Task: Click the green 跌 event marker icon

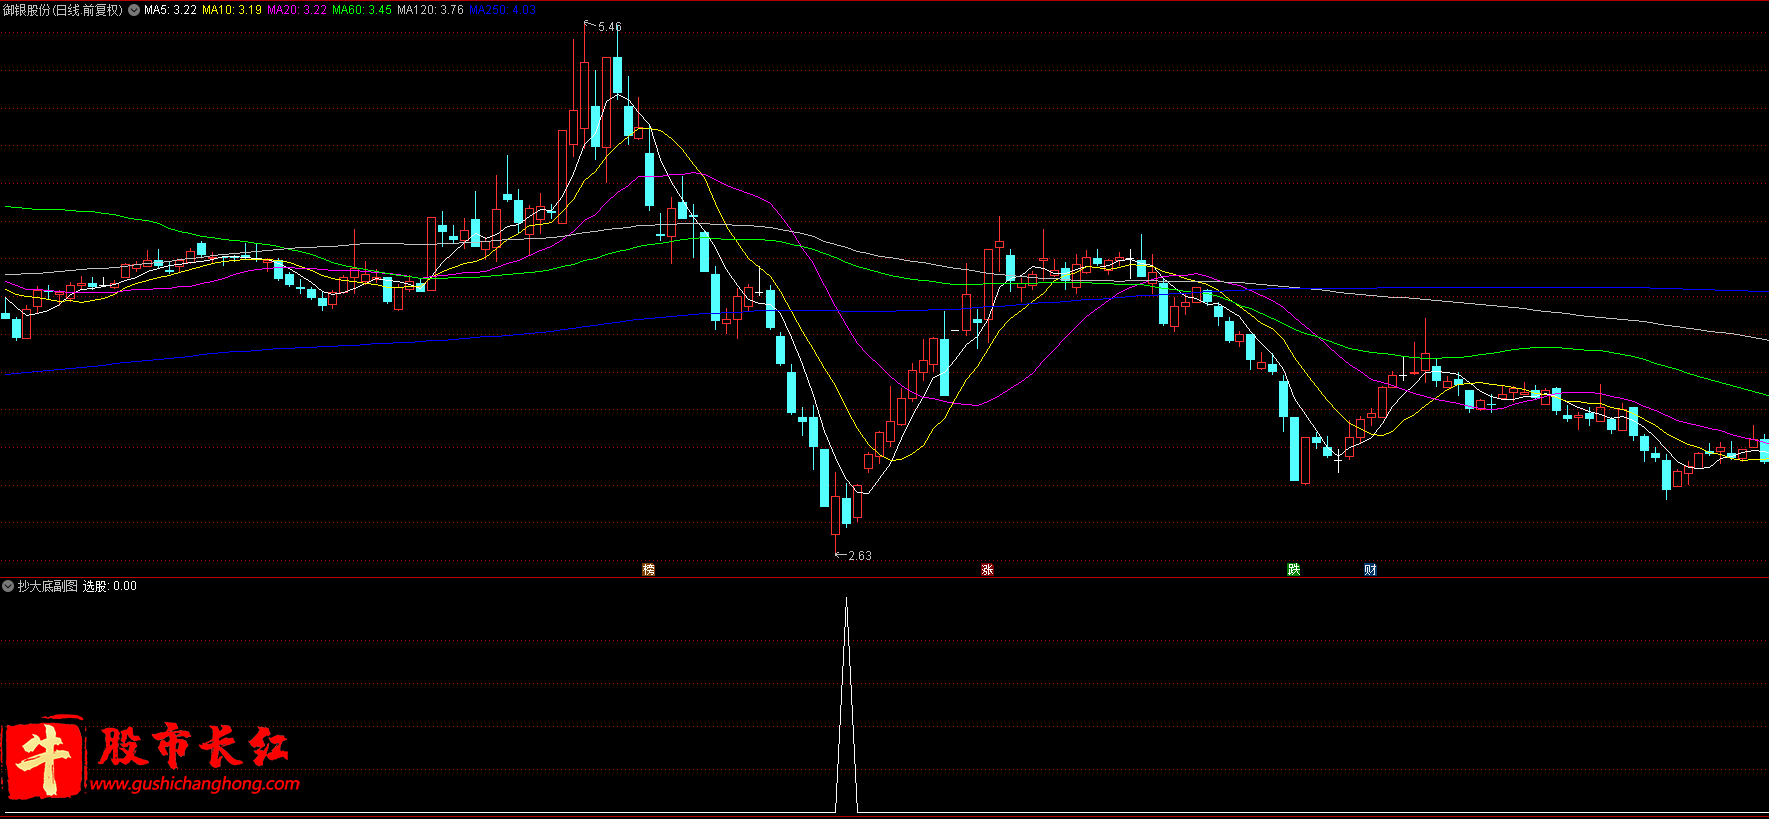Action: tap(1294, 570)
